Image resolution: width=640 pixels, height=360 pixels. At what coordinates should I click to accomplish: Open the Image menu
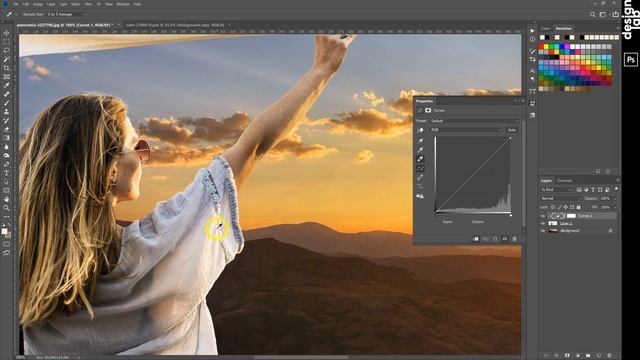[x=38, y=4]
